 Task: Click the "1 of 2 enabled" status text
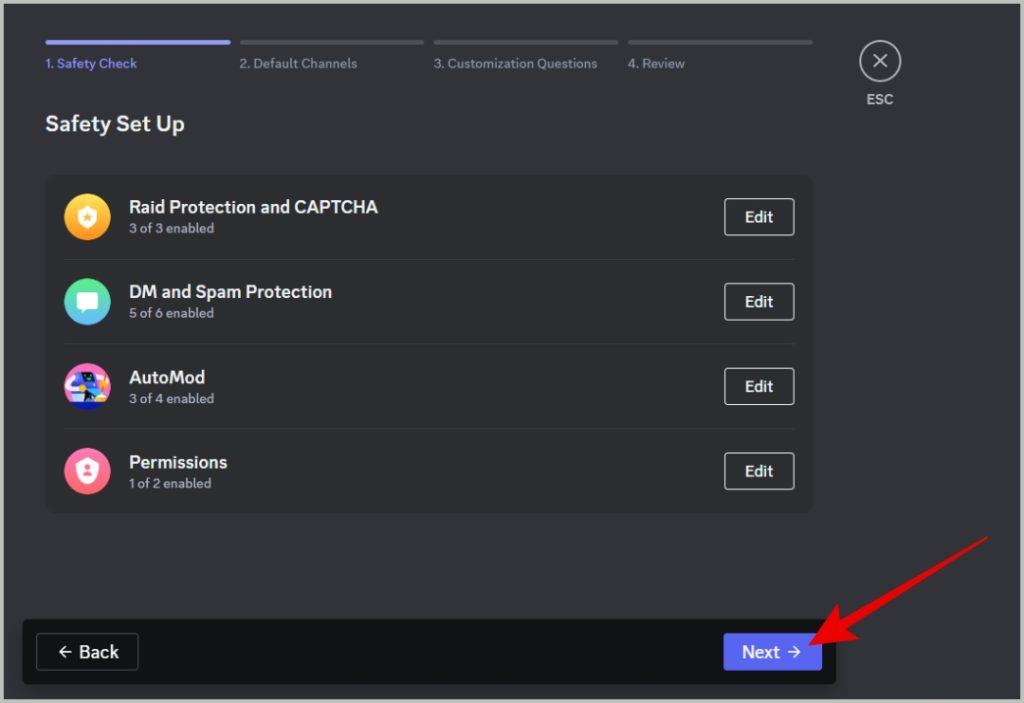coord(170,483)
